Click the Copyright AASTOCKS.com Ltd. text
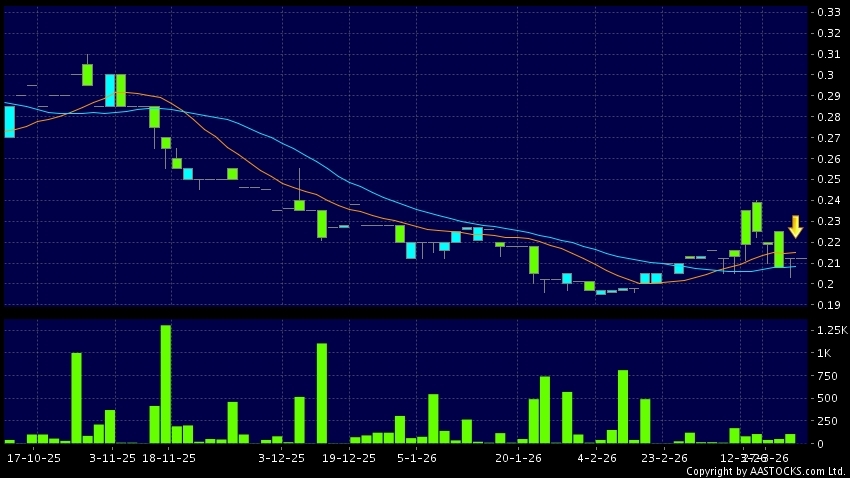The width and height of the screenshot is (850, 478). pos(766,471)
